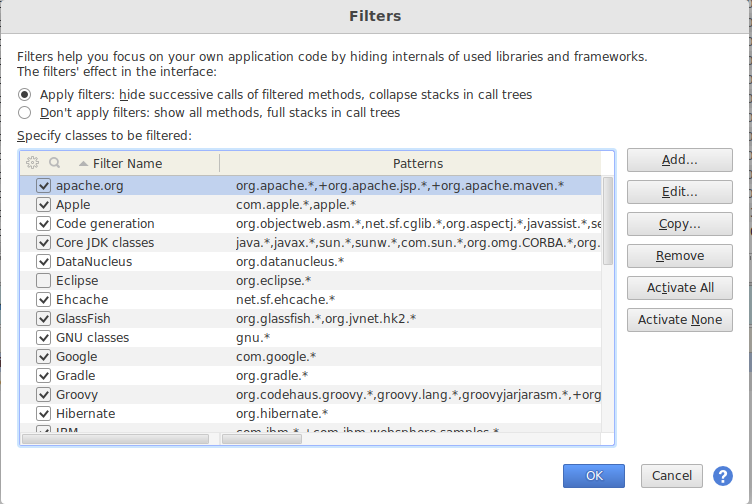752x504 pixels.
Task: Select the Google filter name
Action: coord(77,357)
